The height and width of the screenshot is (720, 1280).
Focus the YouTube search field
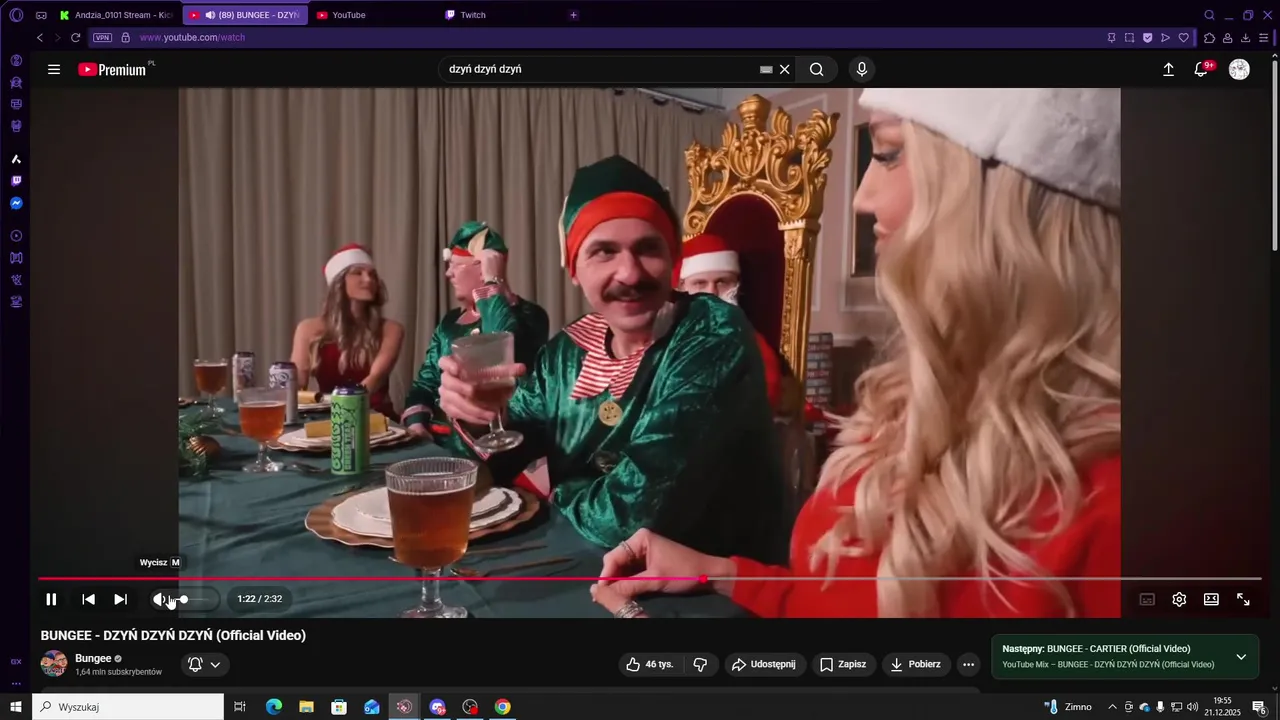click(600, 69)
